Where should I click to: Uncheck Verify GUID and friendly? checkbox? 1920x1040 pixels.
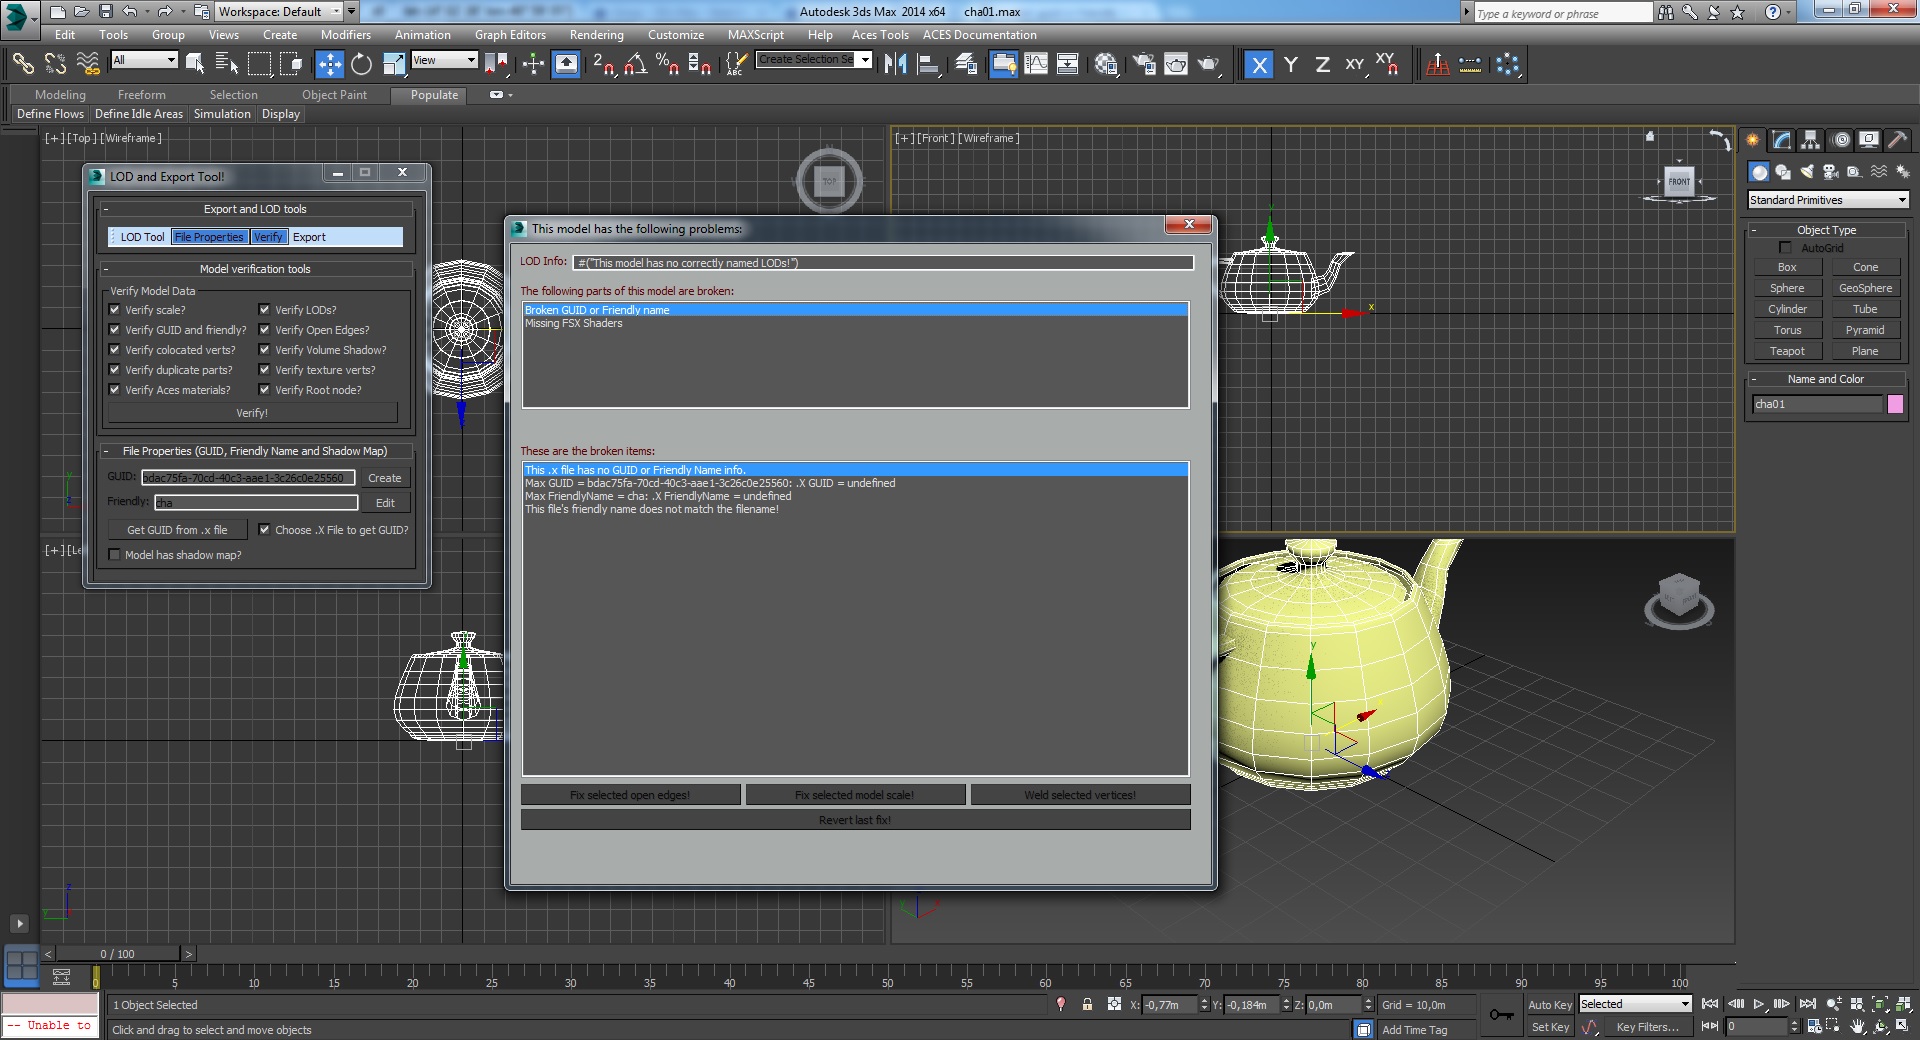tap(114, 330)
